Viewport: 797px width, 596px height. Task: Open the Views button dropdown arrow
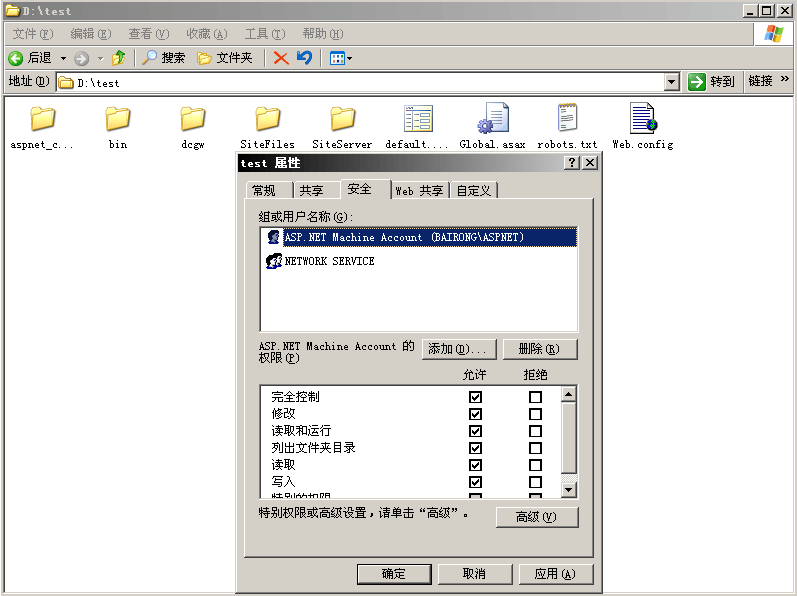point(349,58)
